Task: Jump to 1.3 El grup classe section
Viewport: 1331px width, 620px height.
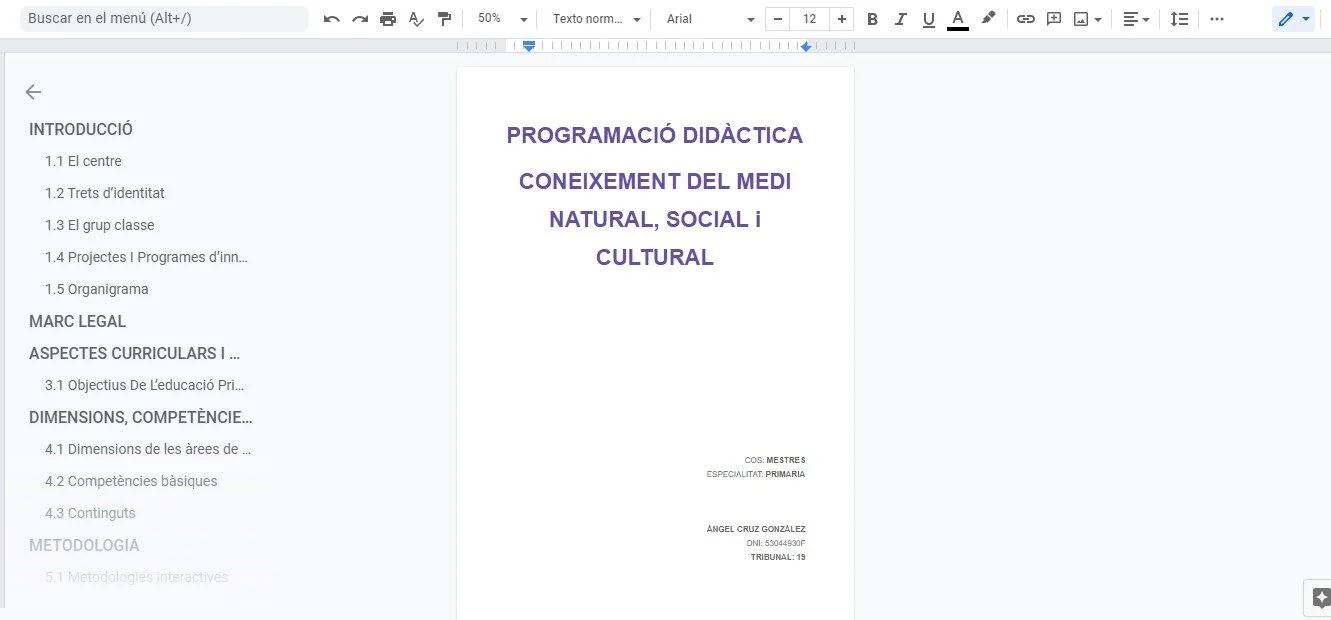Action: coord(100,225)
